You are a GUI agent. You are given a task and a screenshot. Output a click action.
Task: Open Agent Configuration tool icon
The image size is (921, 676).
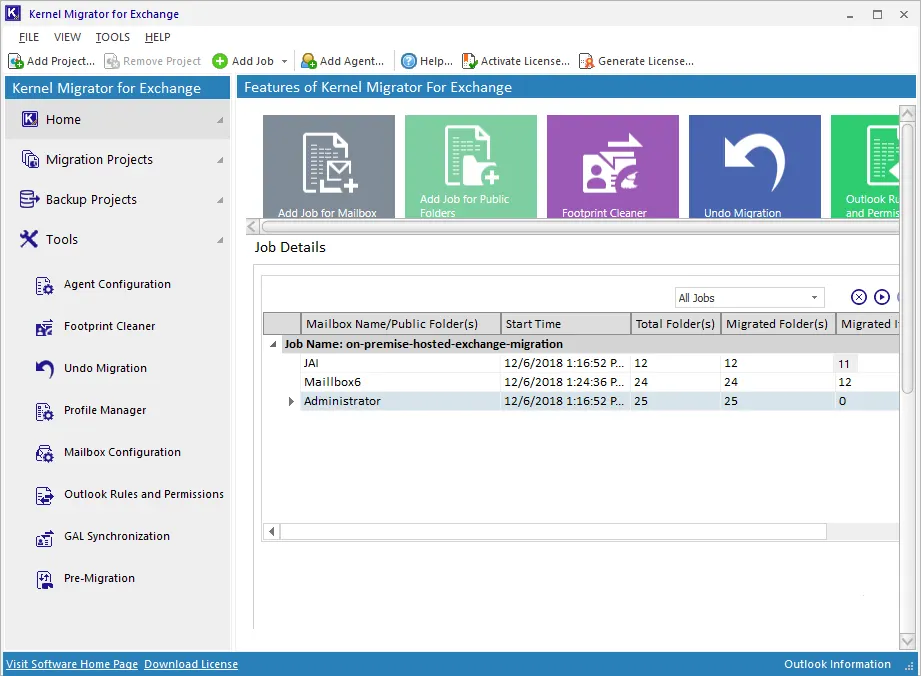click(45, 285)
